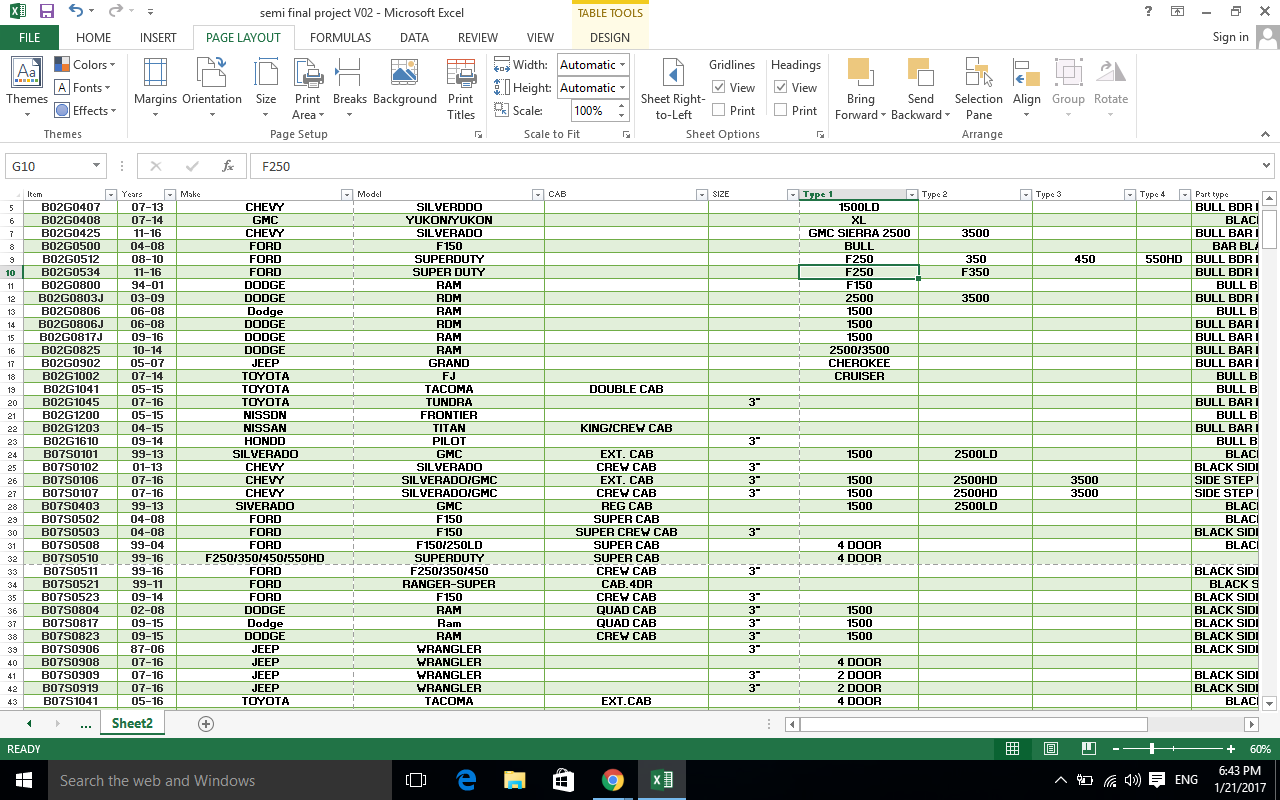
Task: Click the vertical scrollbar thumb
Action: [1270, 229]
